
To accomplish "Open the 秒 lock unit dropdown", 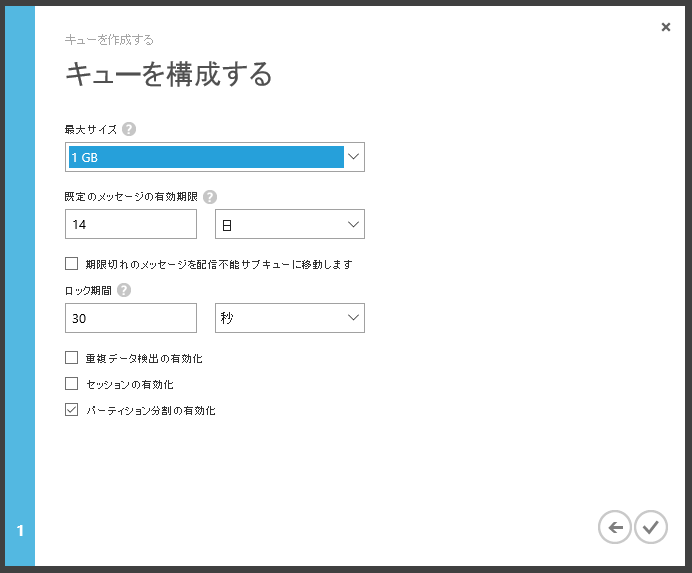I will (x=290, y=318).
